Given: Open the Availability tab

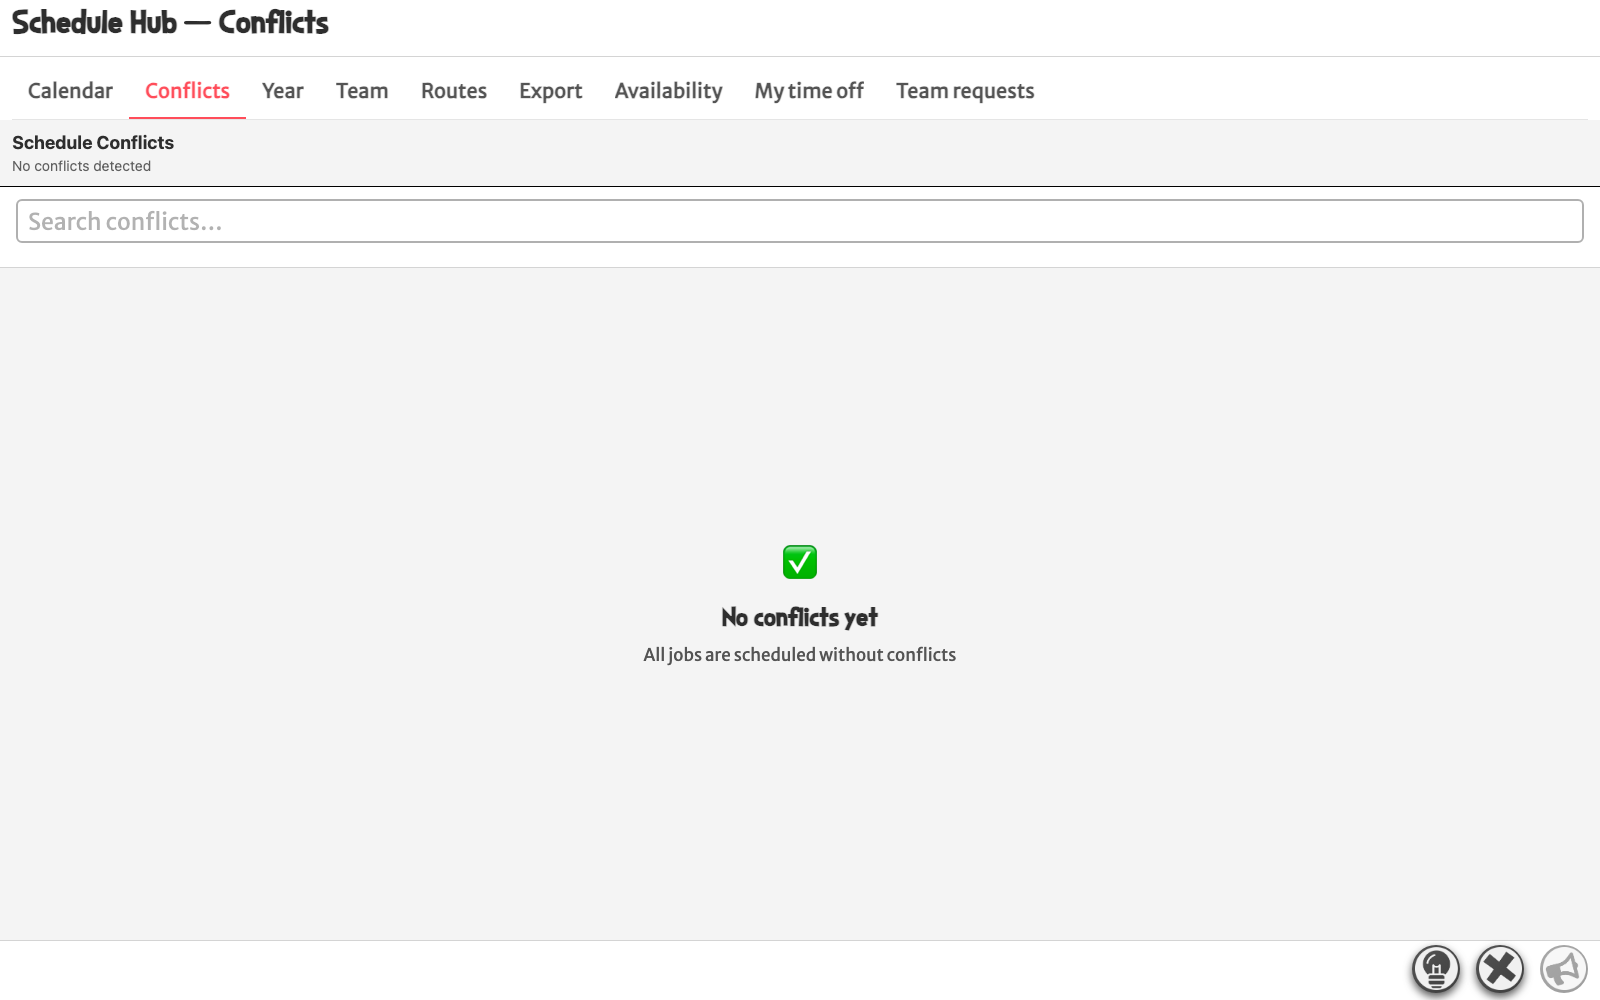Looking at the screenshot, I should [669, 91].
